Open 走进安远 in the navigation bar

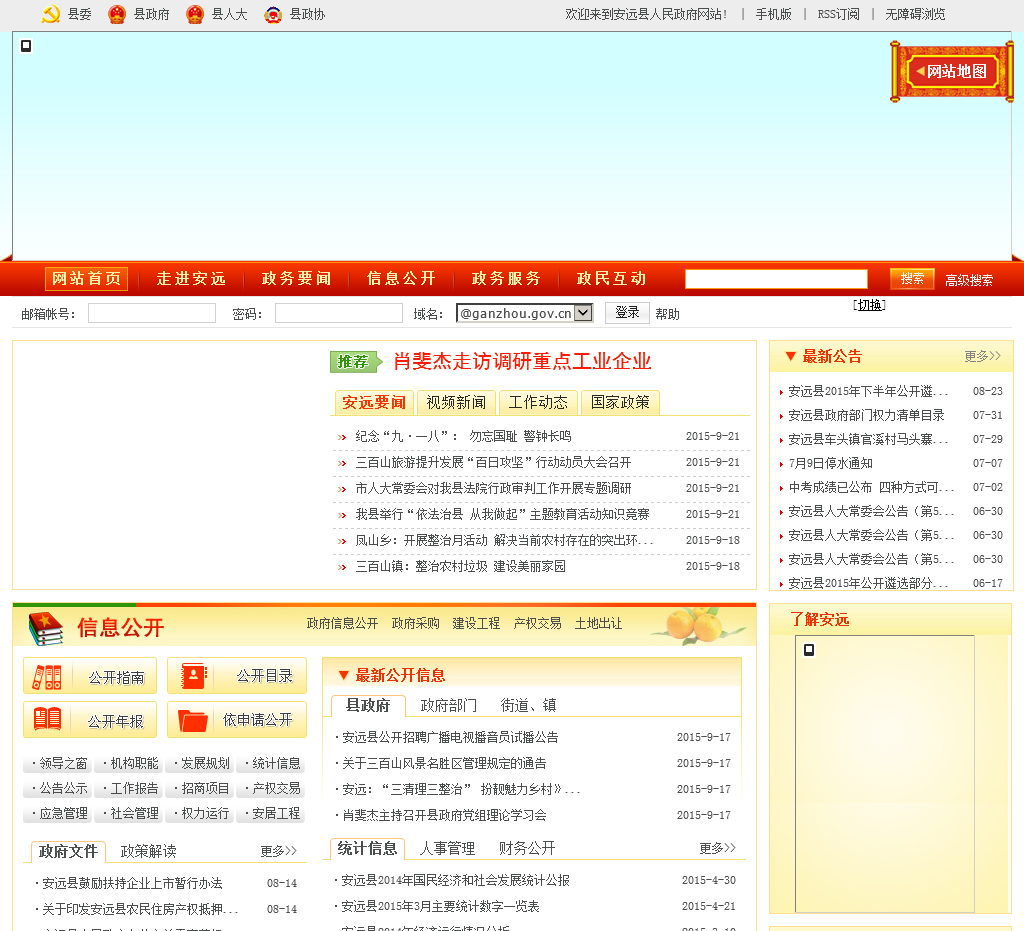coord(191,279)
